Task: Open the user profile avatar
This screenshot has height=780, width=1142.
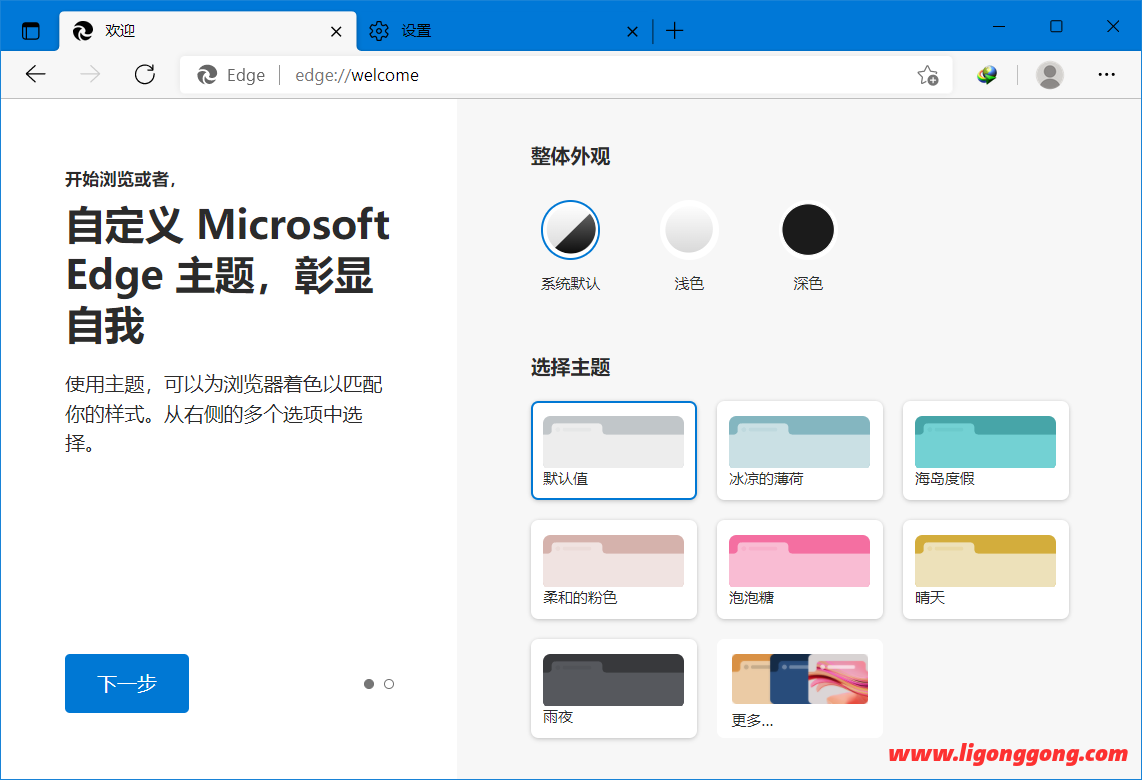Action: (1050, 74)
